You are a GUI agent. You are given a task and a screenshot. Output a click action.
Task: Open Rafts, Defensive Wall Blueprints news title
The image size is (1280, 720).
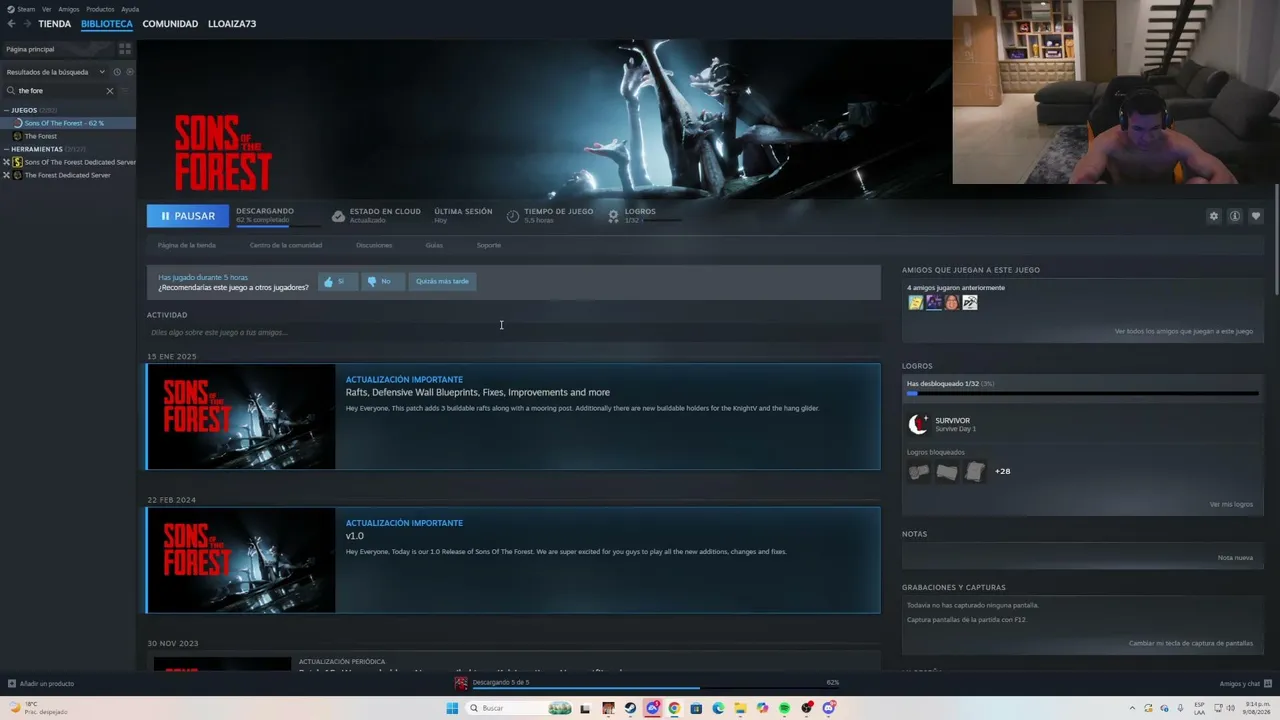tap(478, 392)
